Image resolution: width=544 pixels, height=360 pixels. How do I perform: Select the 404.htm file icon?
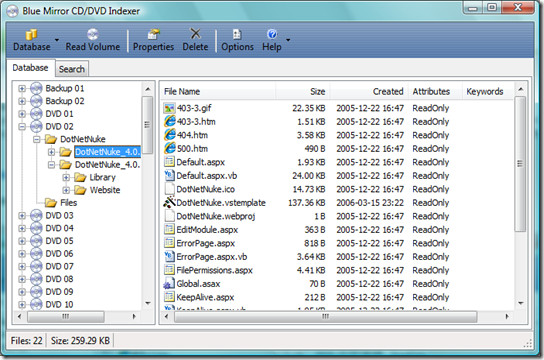click(169, 135)
